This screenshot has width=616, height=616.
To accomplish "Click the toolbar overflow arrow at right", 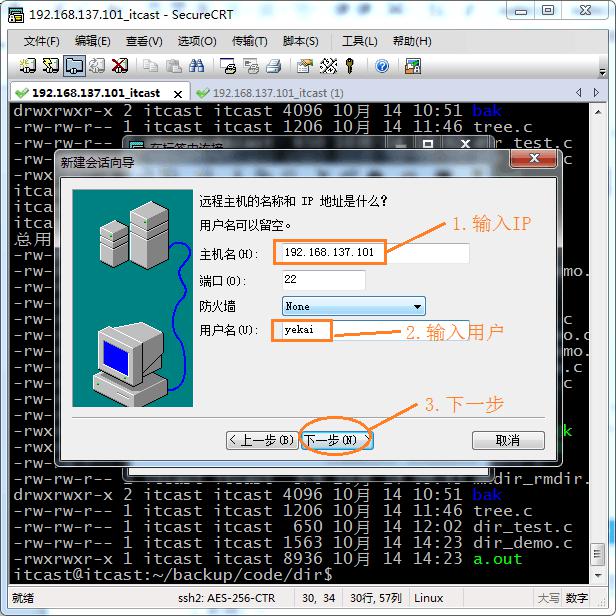I will click(602, 72).
